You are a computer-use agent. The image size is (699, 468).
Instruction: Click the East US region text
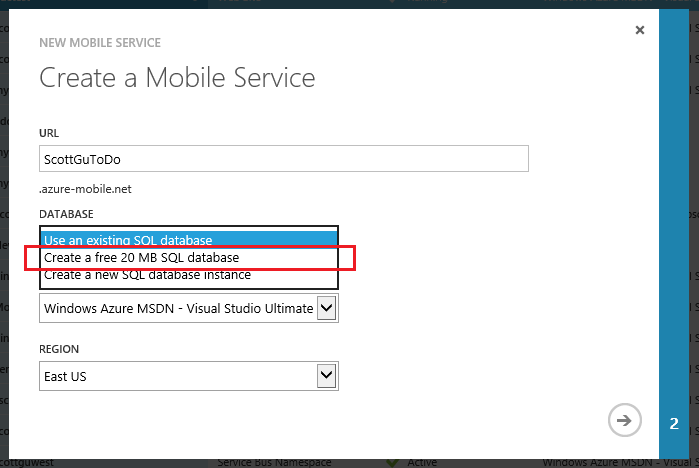pos(65,377)
